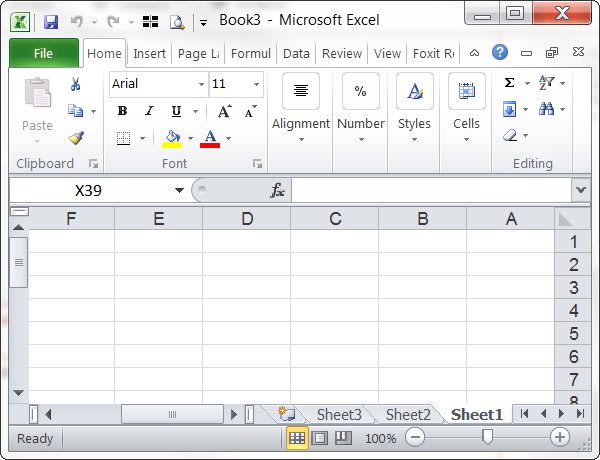
Task: Minimize the ribbon with caret icon
Action: [x=474, y=53]
